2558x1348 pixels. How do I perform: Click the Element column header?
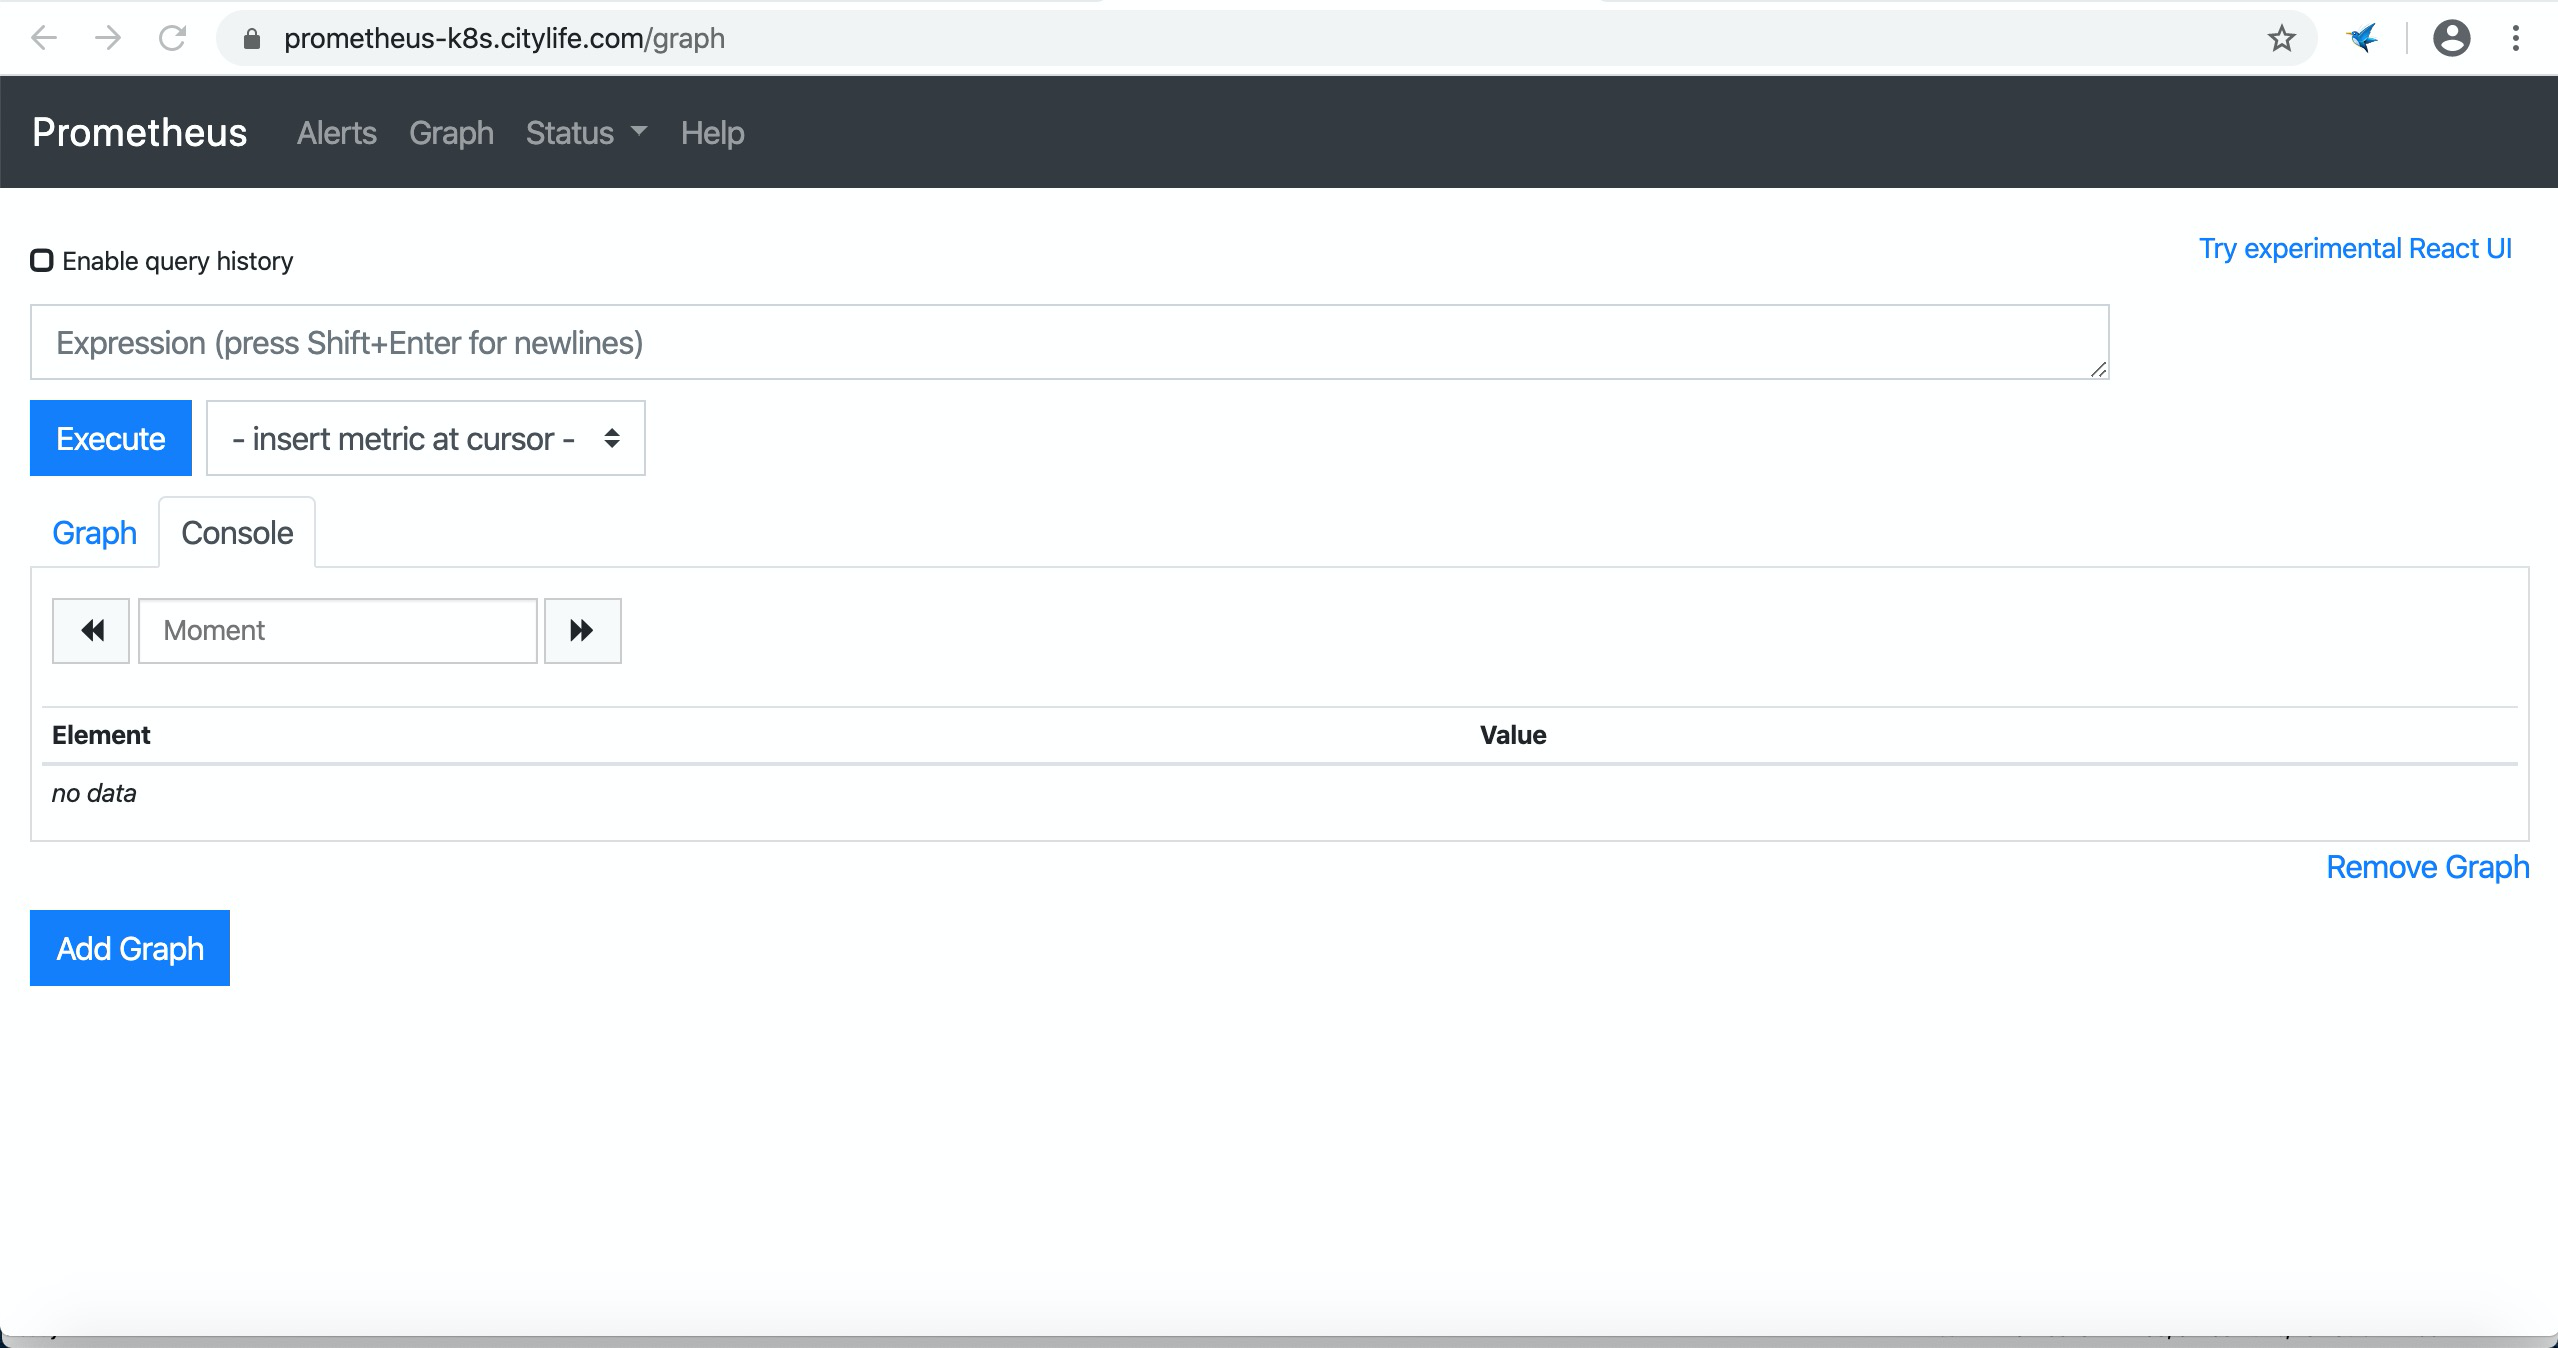pyautogui.click(x=101, y=735)
